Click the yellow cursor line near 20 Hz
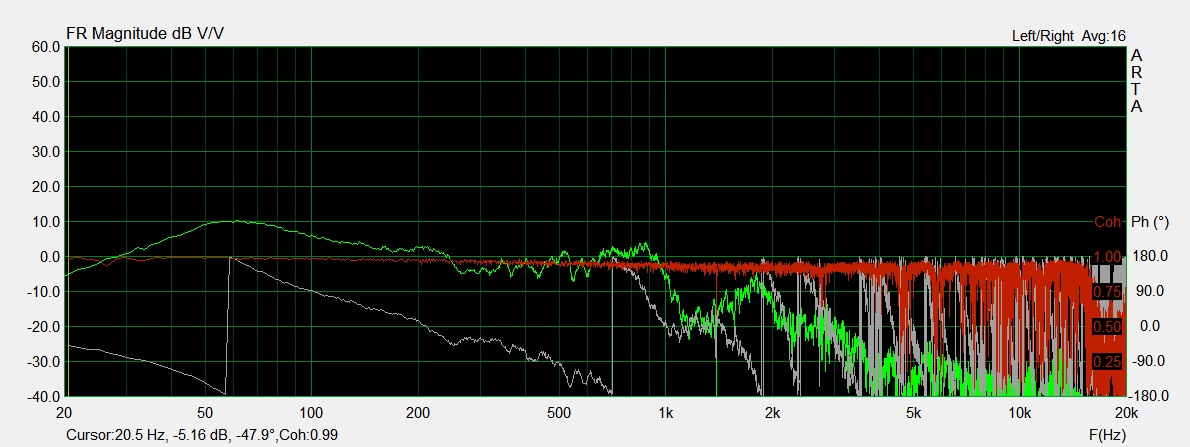Screen dimensions: 1190x447 pyautogui.click(x=68, y=221)
